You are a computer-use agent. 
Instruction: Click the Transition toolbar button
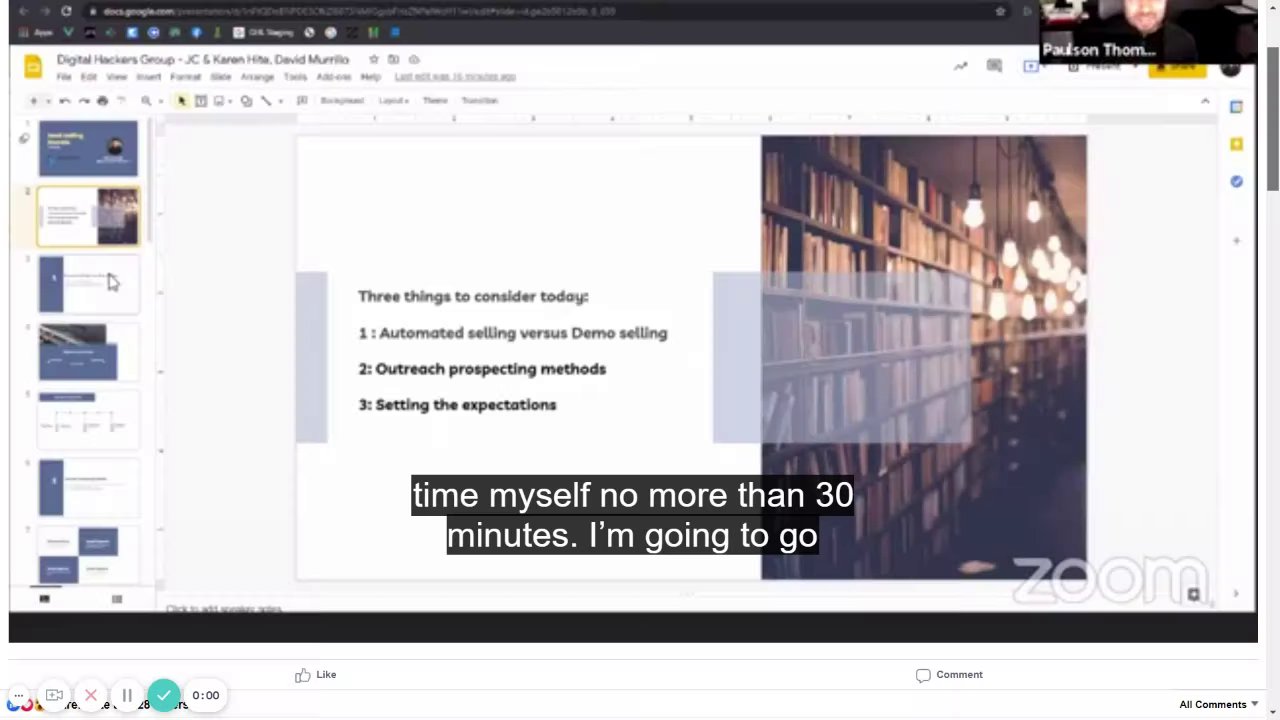pos(480,101)
